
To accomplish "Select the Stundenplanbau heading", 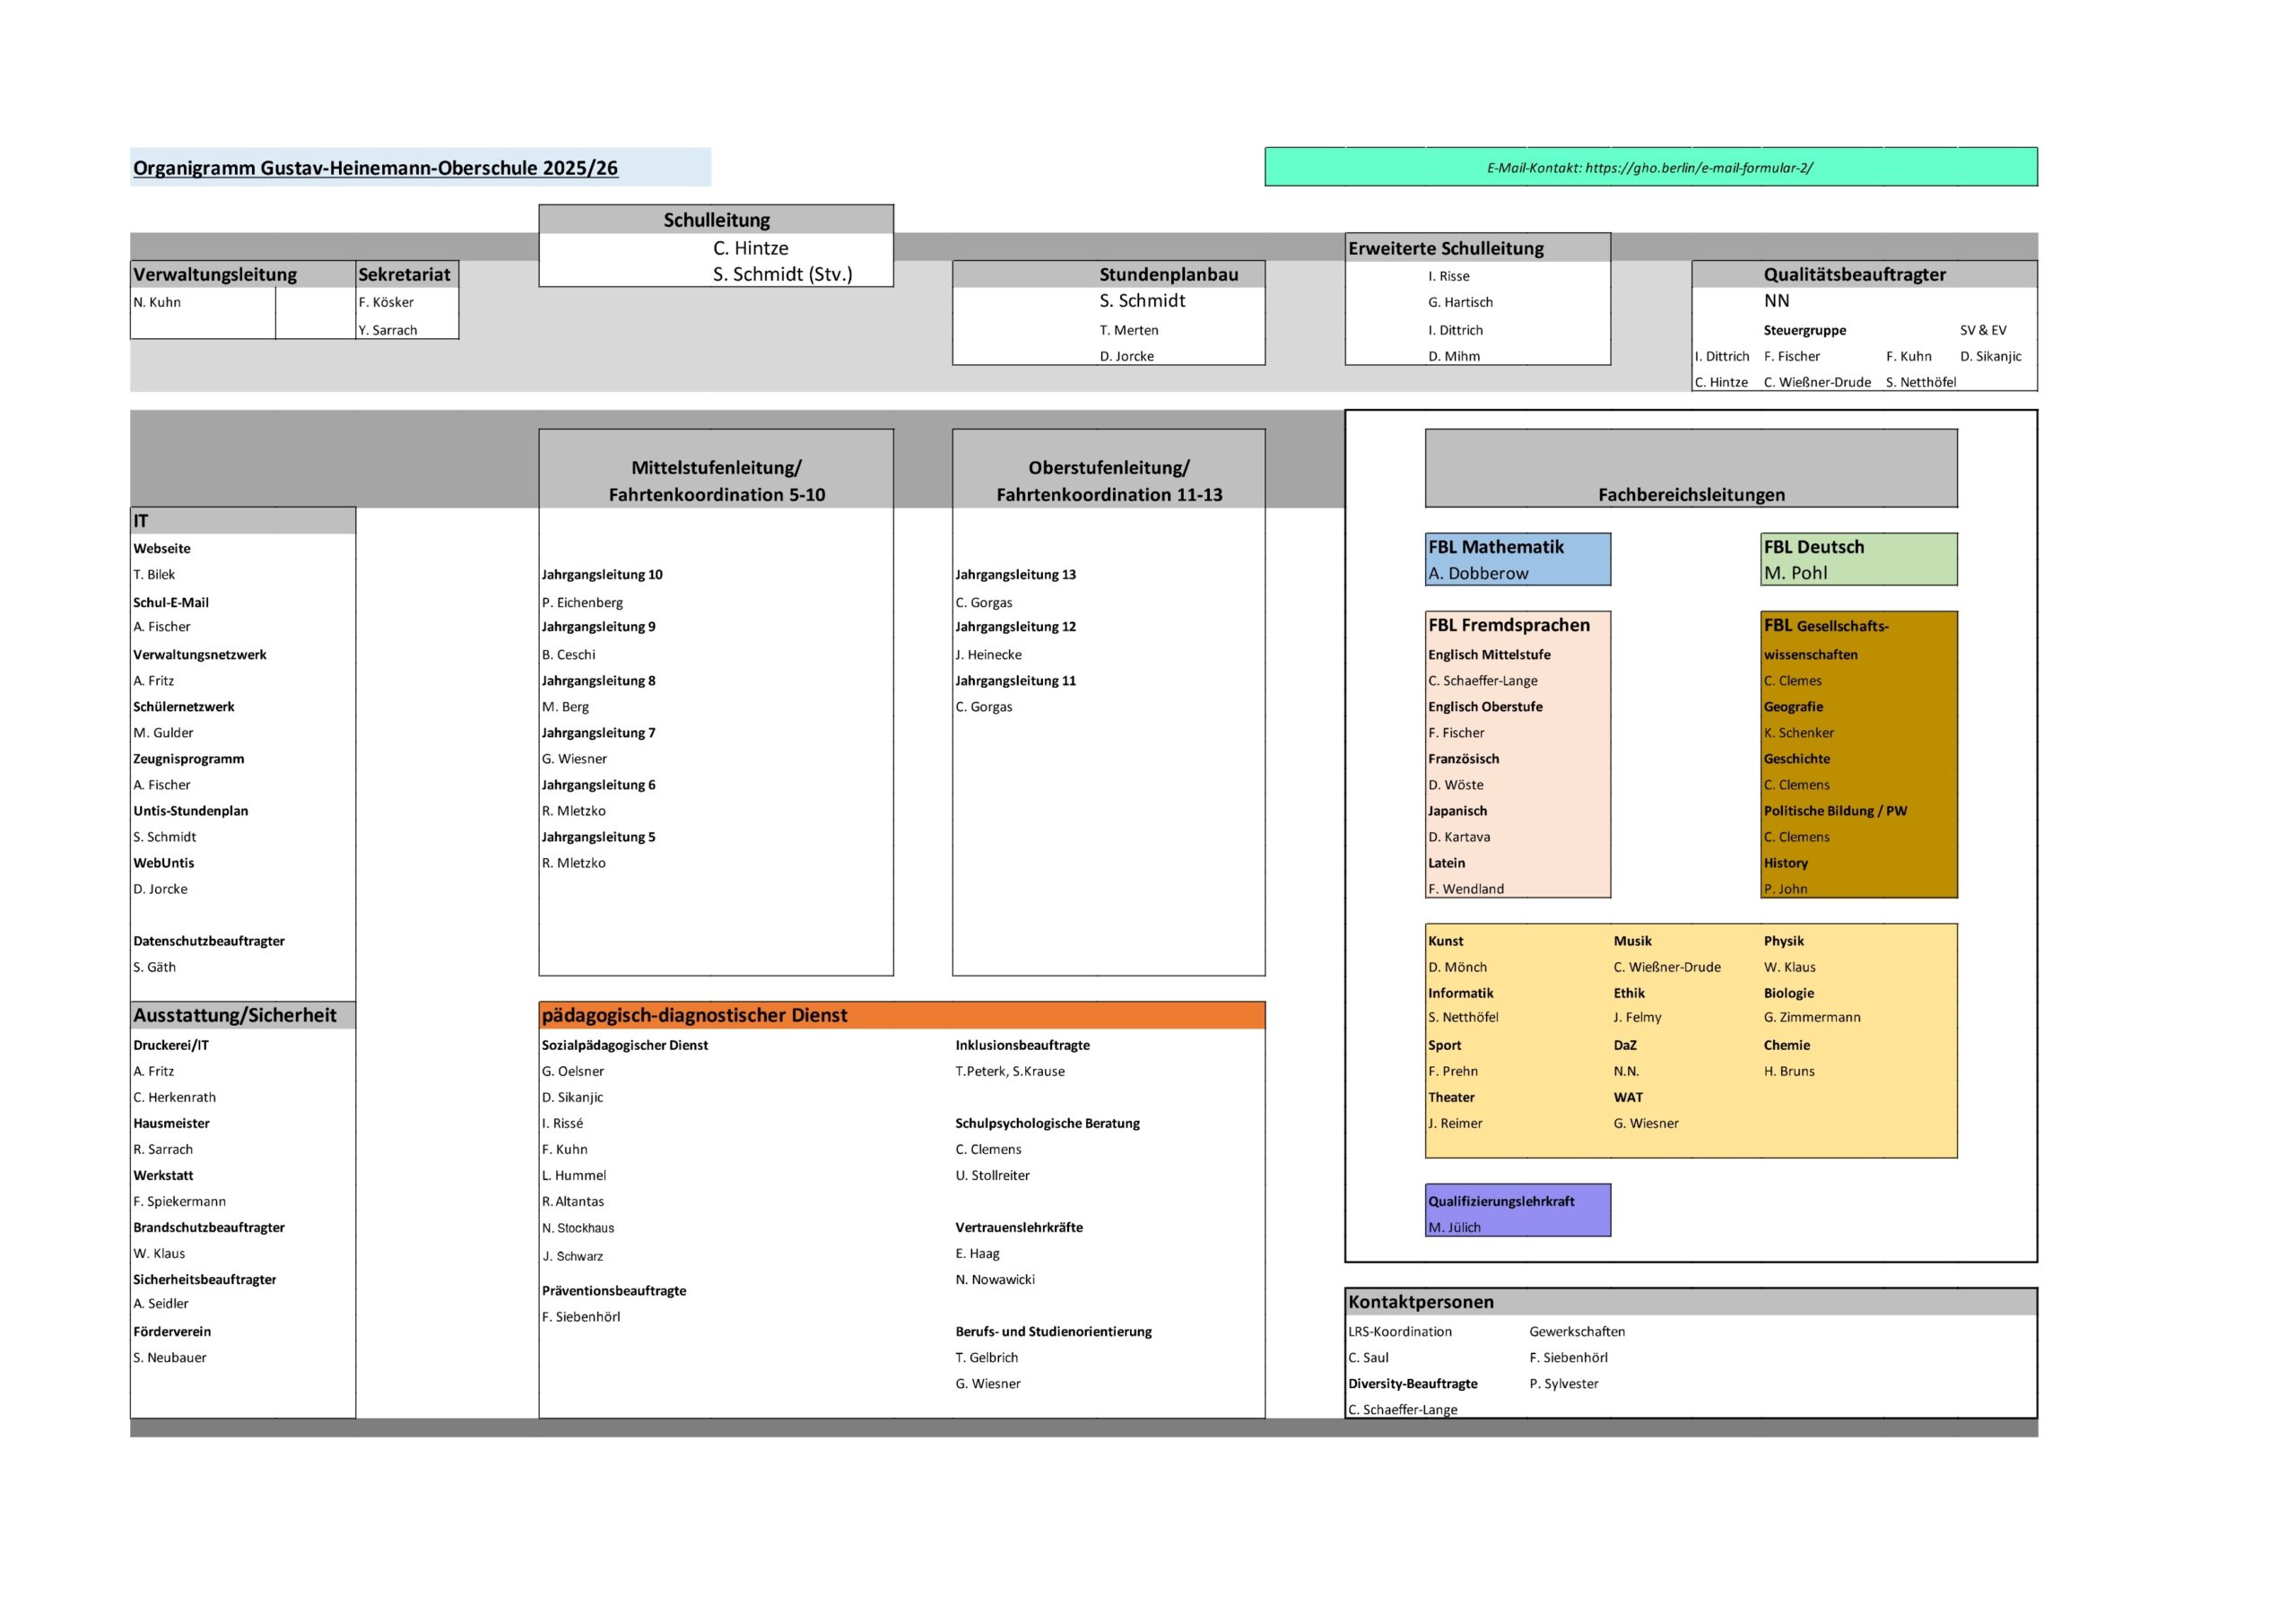I will [x=1168, y=274].
